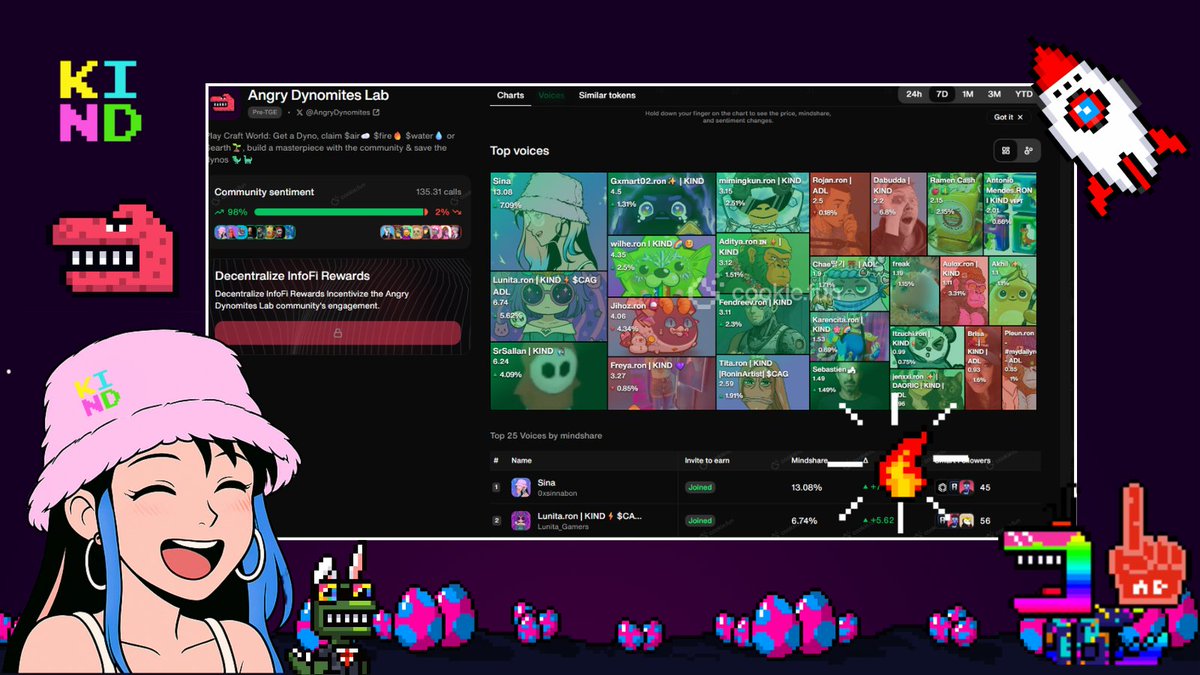
Task: Click the lock icon on the red button
Action: pyautogui.click(x=338, y=334)
